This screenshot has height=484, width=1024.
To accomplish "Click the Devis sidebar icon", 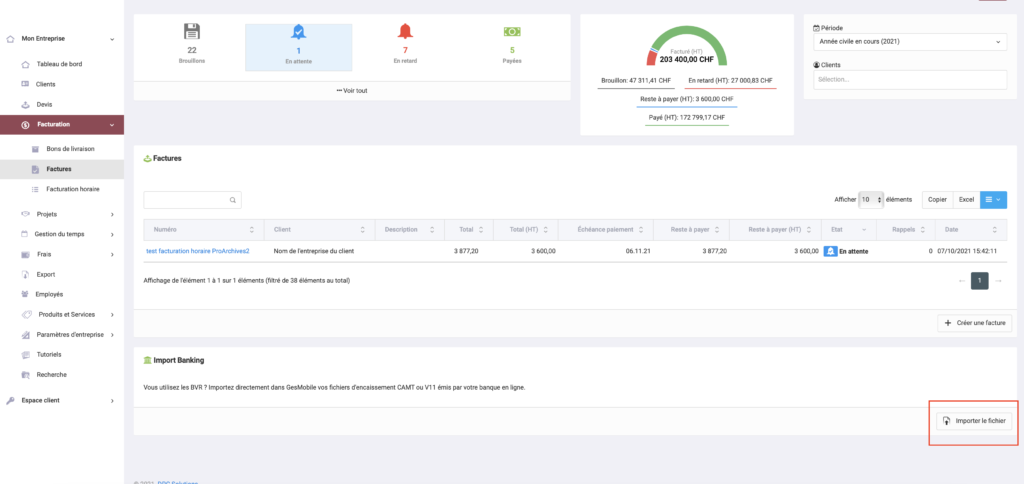I will (25, 105).
